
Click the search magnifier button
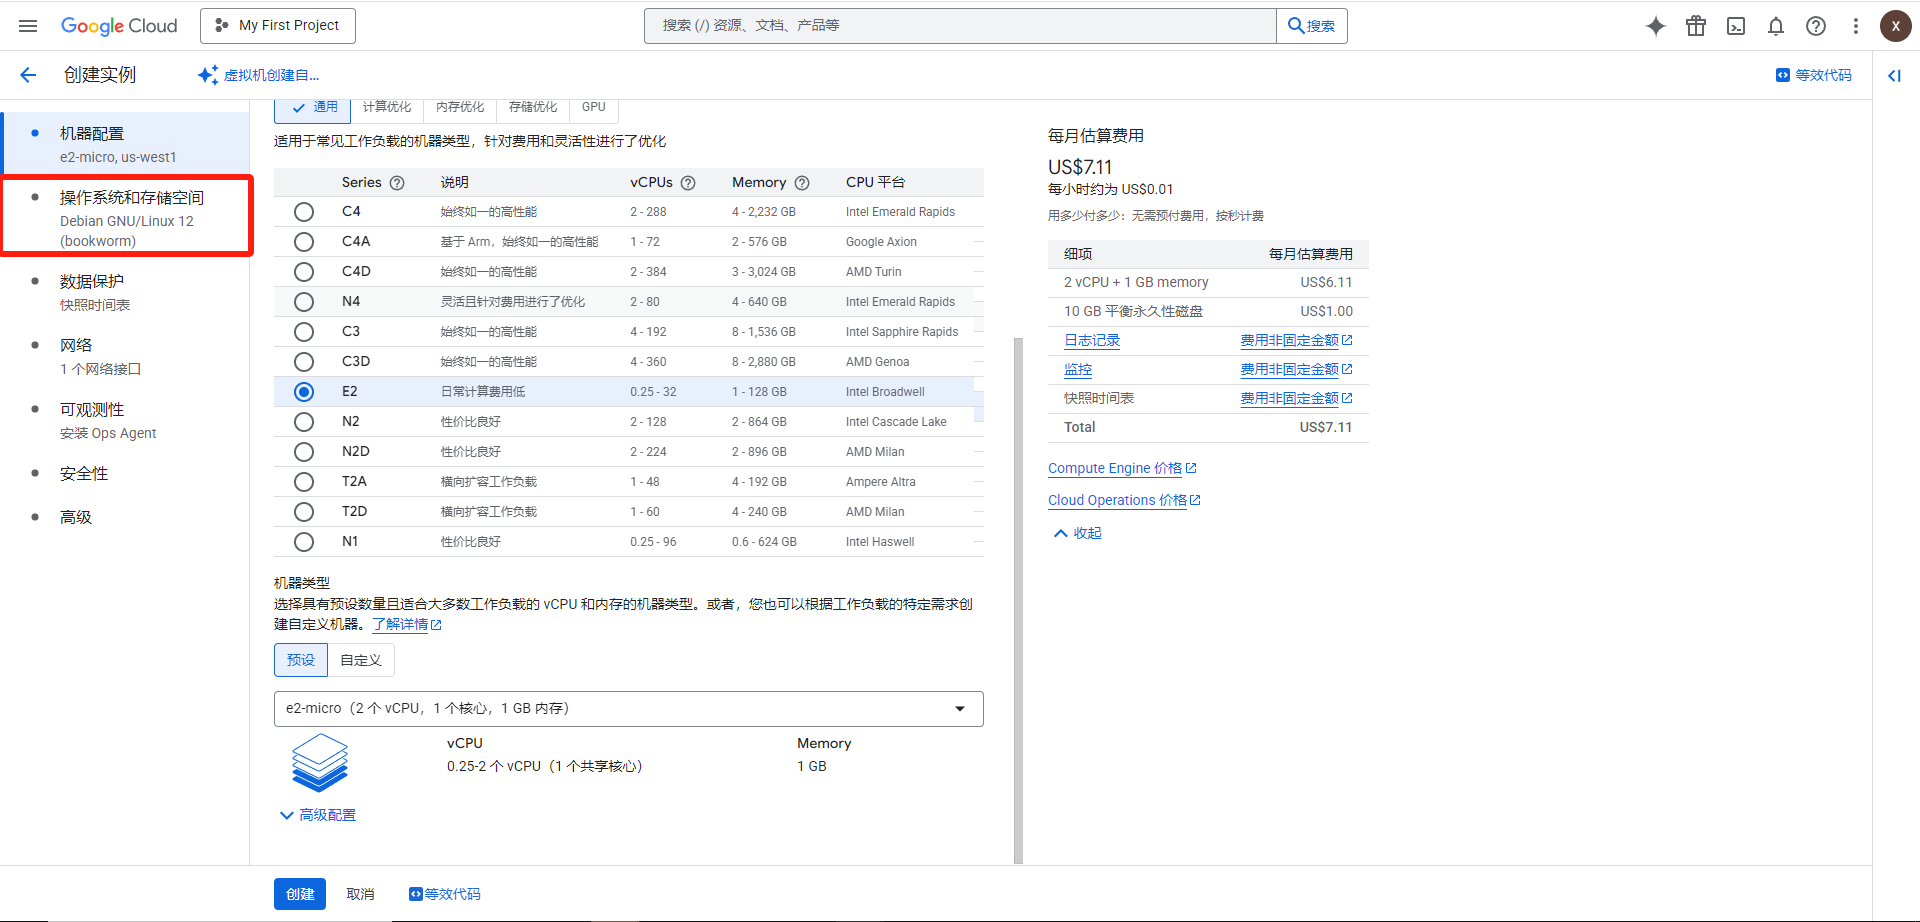1312,26
